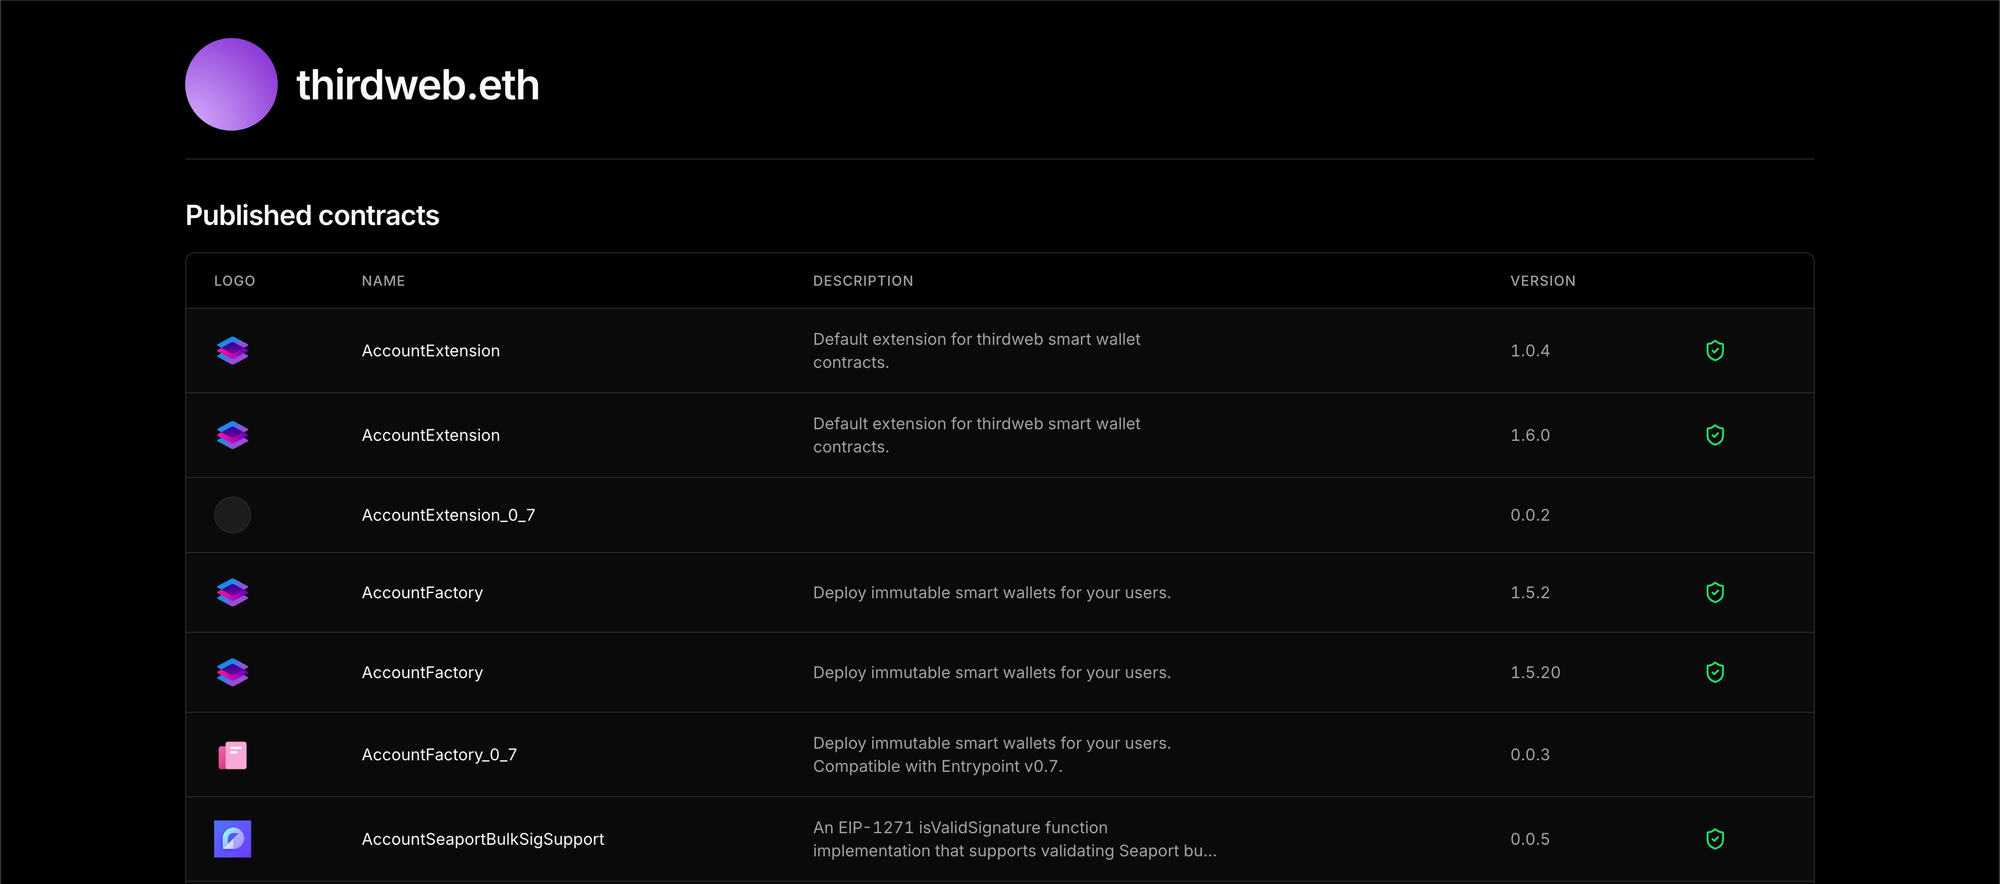The image size is (2000, 884).
Task: Click the Published contracts heading
Action: pyautogui.click(x=312, y=215)
